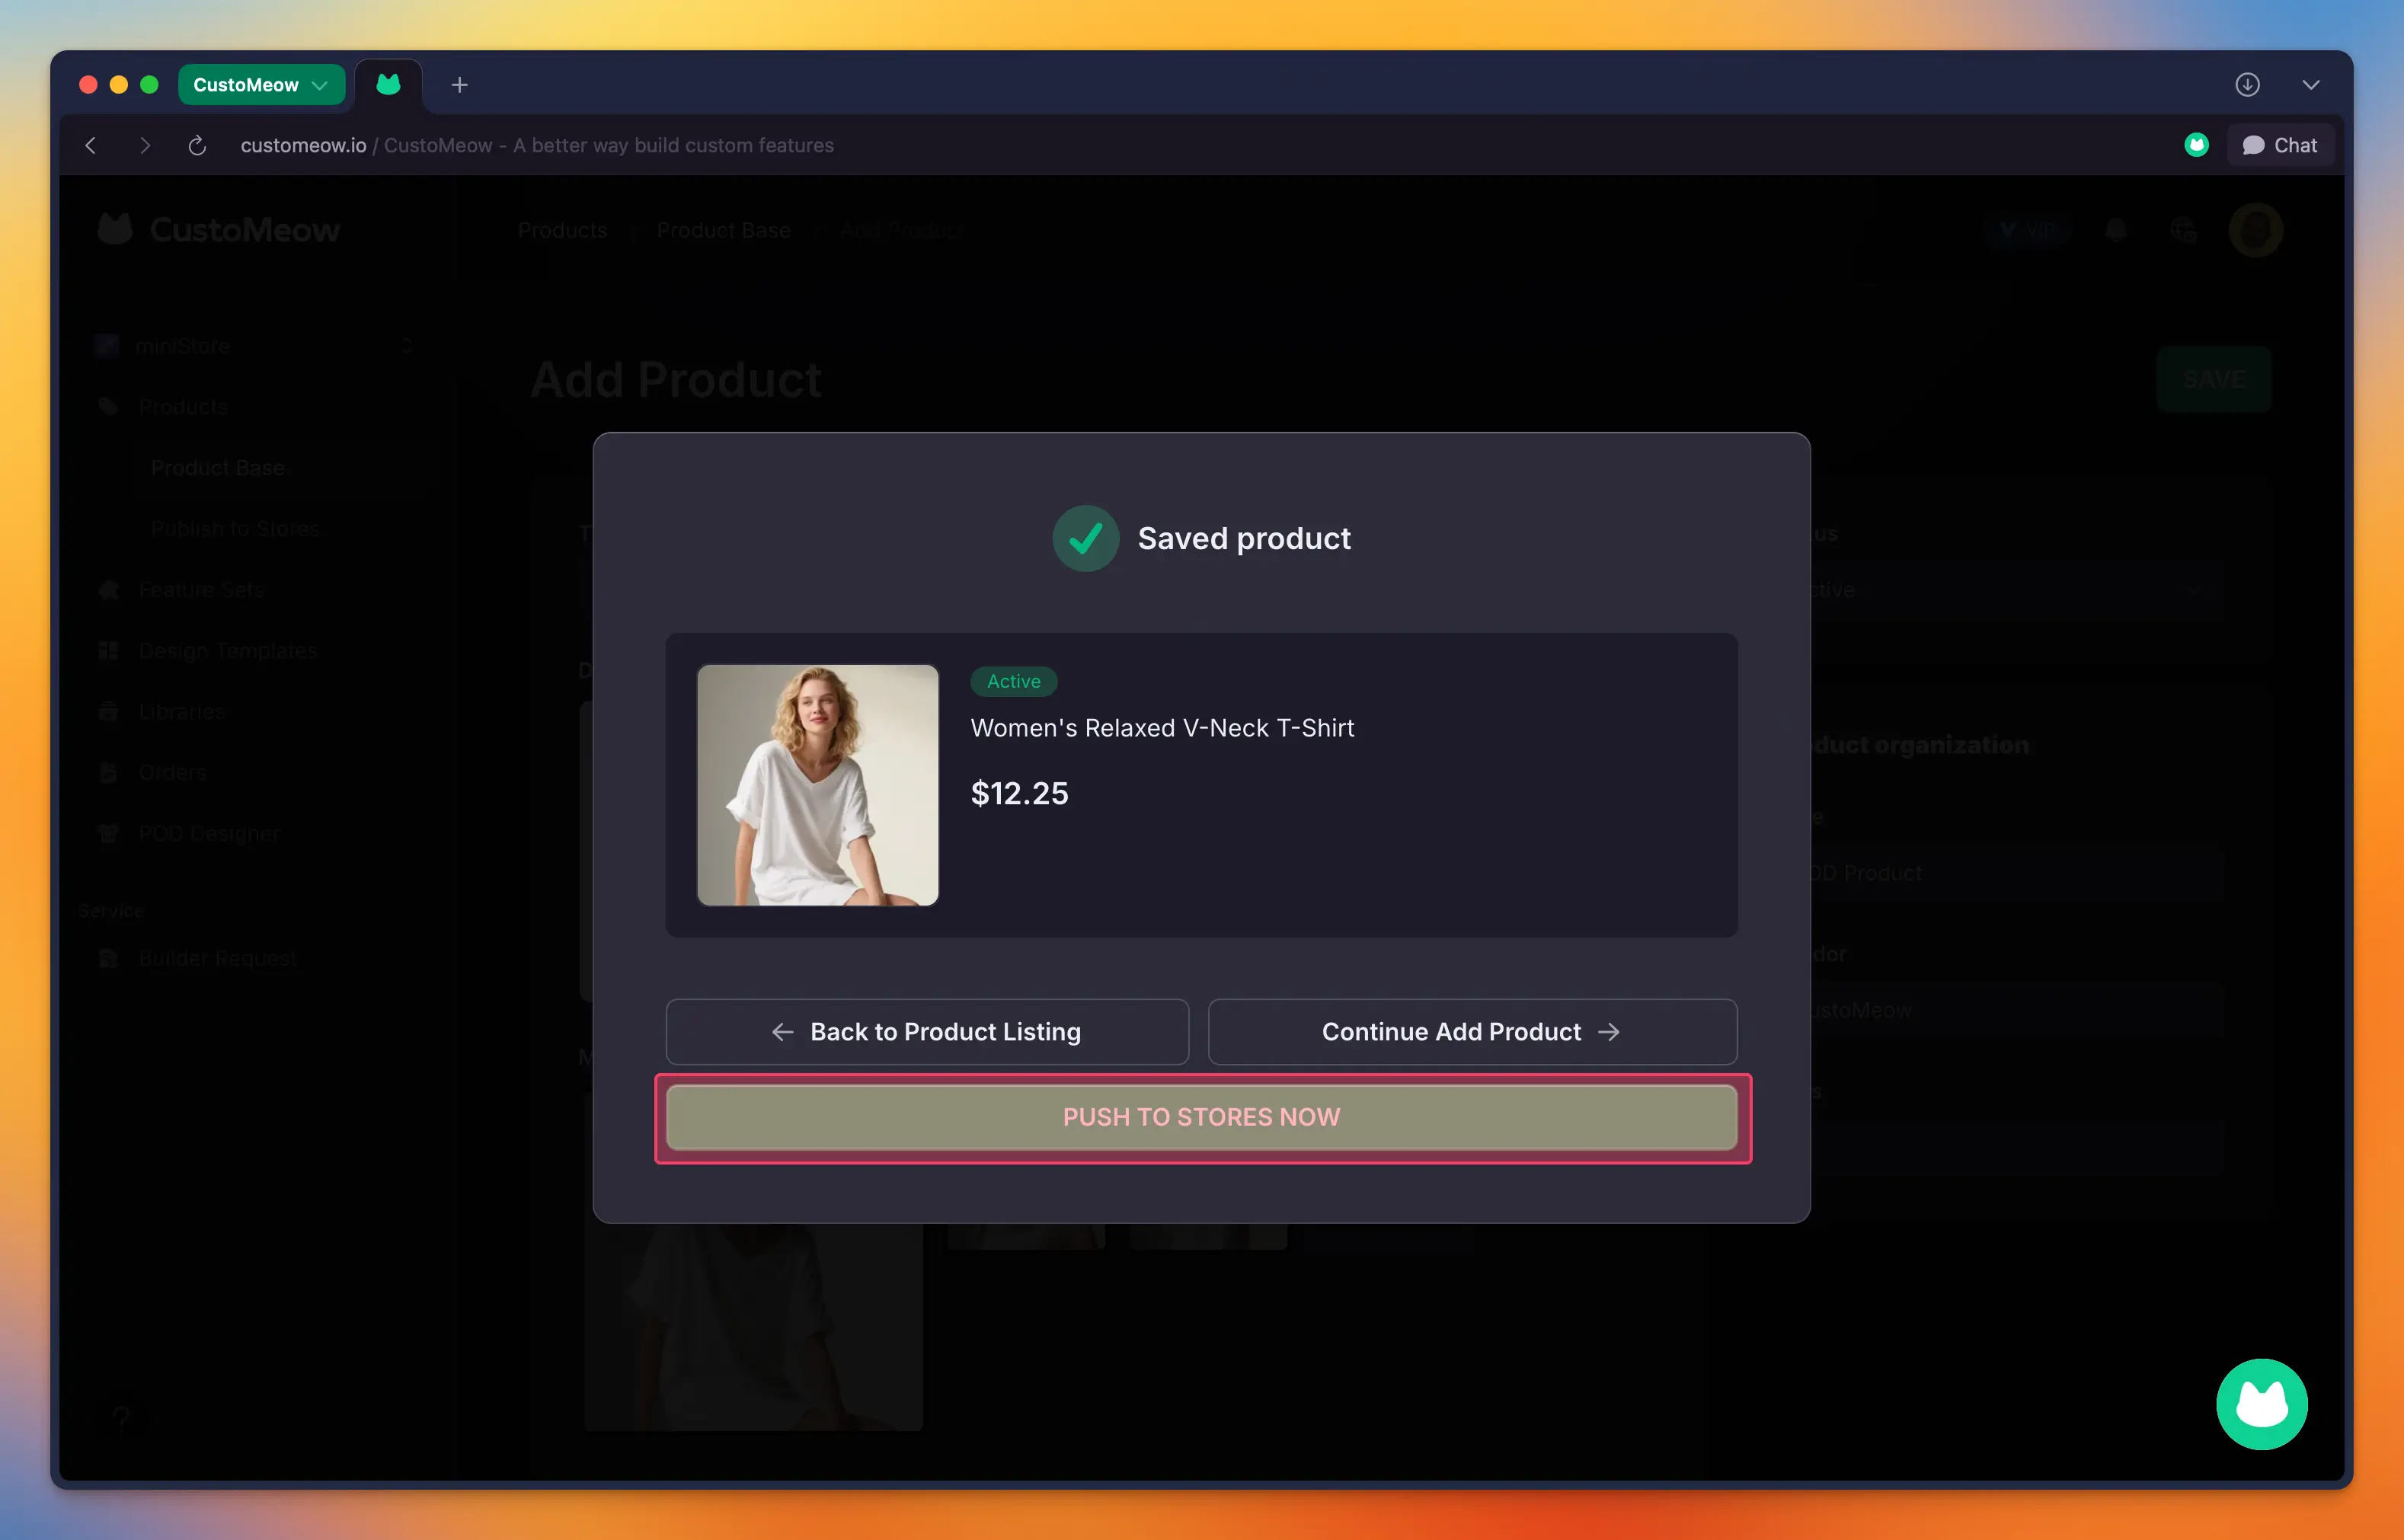
Task: Click the Products item in sidebar
Action: [x=182, y=407]
